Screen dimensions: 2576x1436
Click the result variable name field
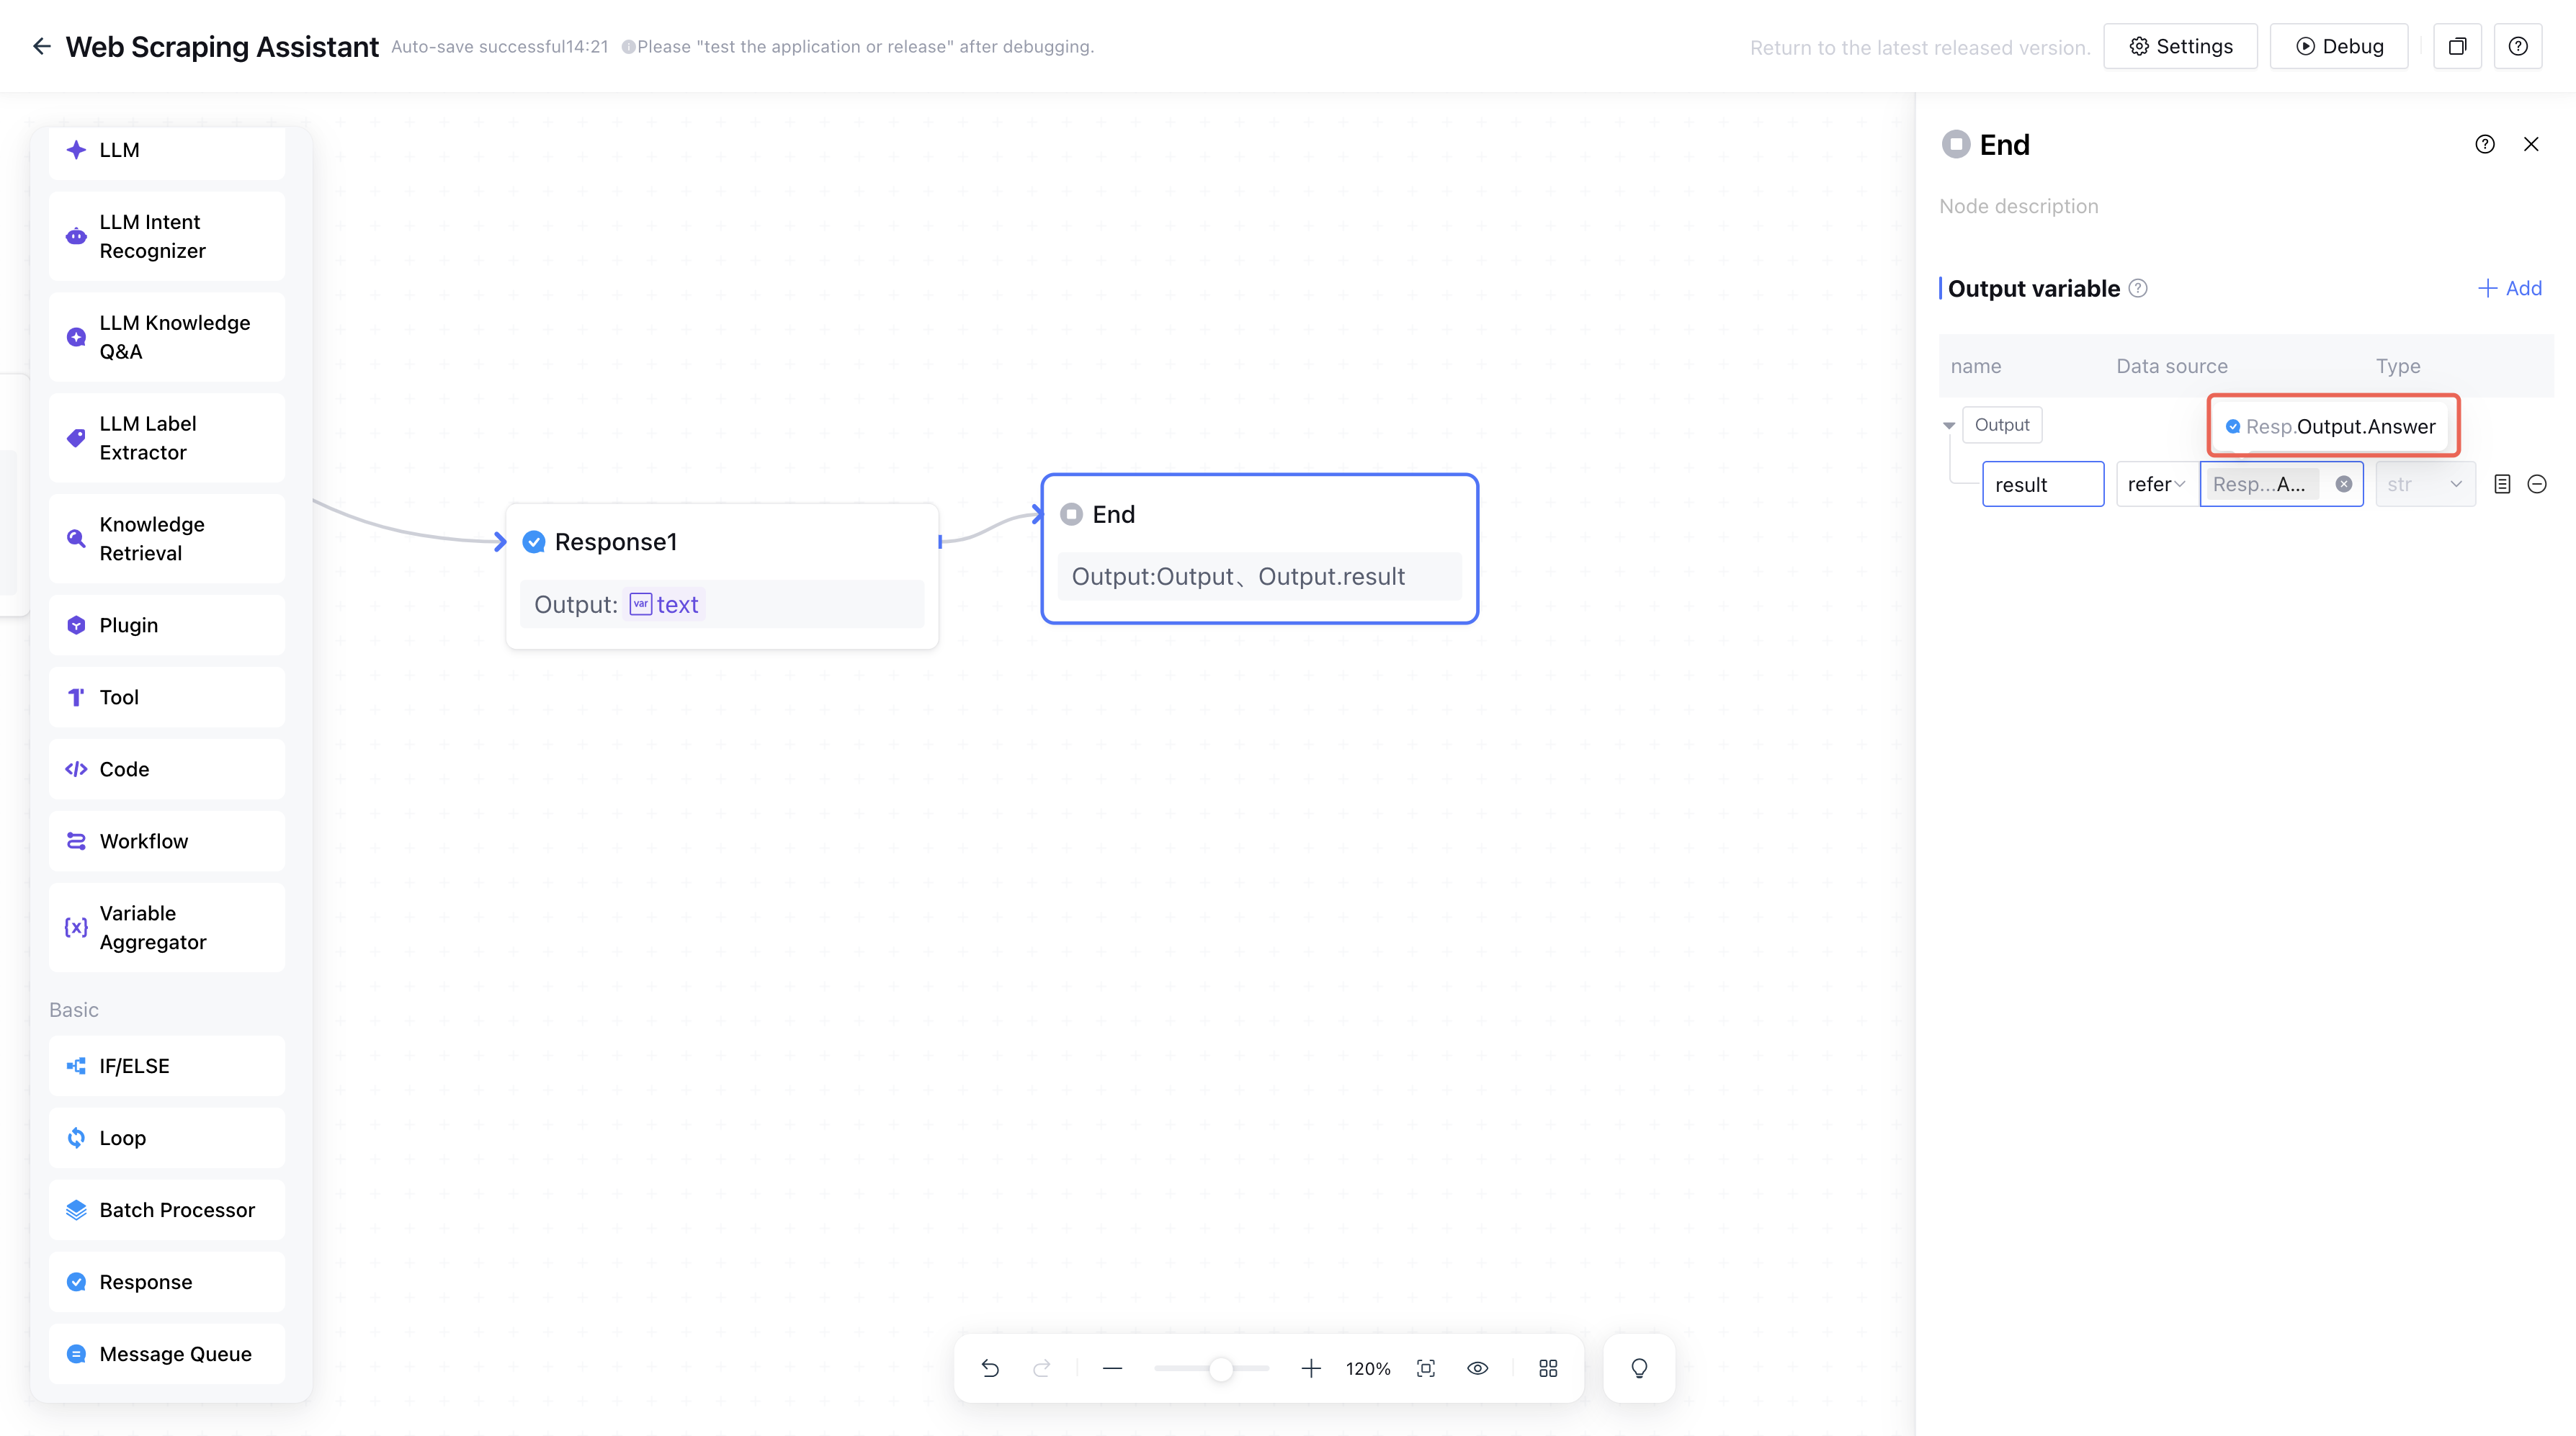(2042, 484)
